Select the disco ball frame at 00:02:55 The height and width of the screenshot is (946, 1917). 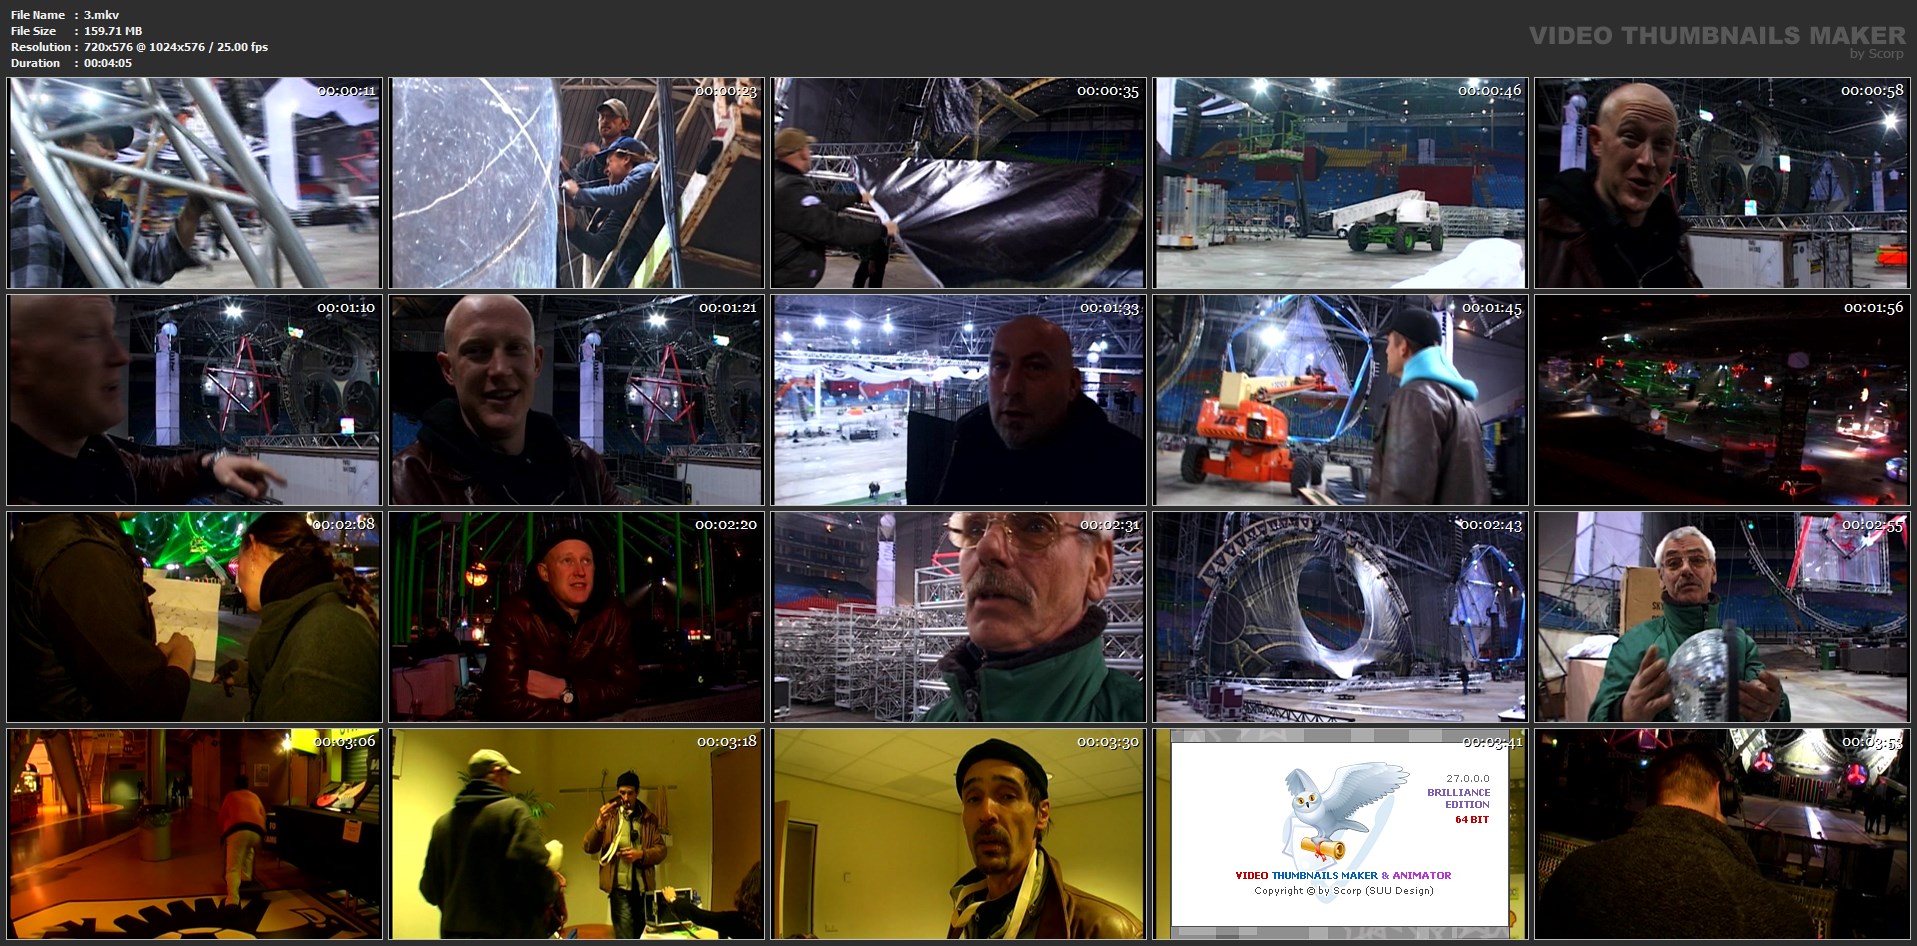click(x=1722, y=617)
